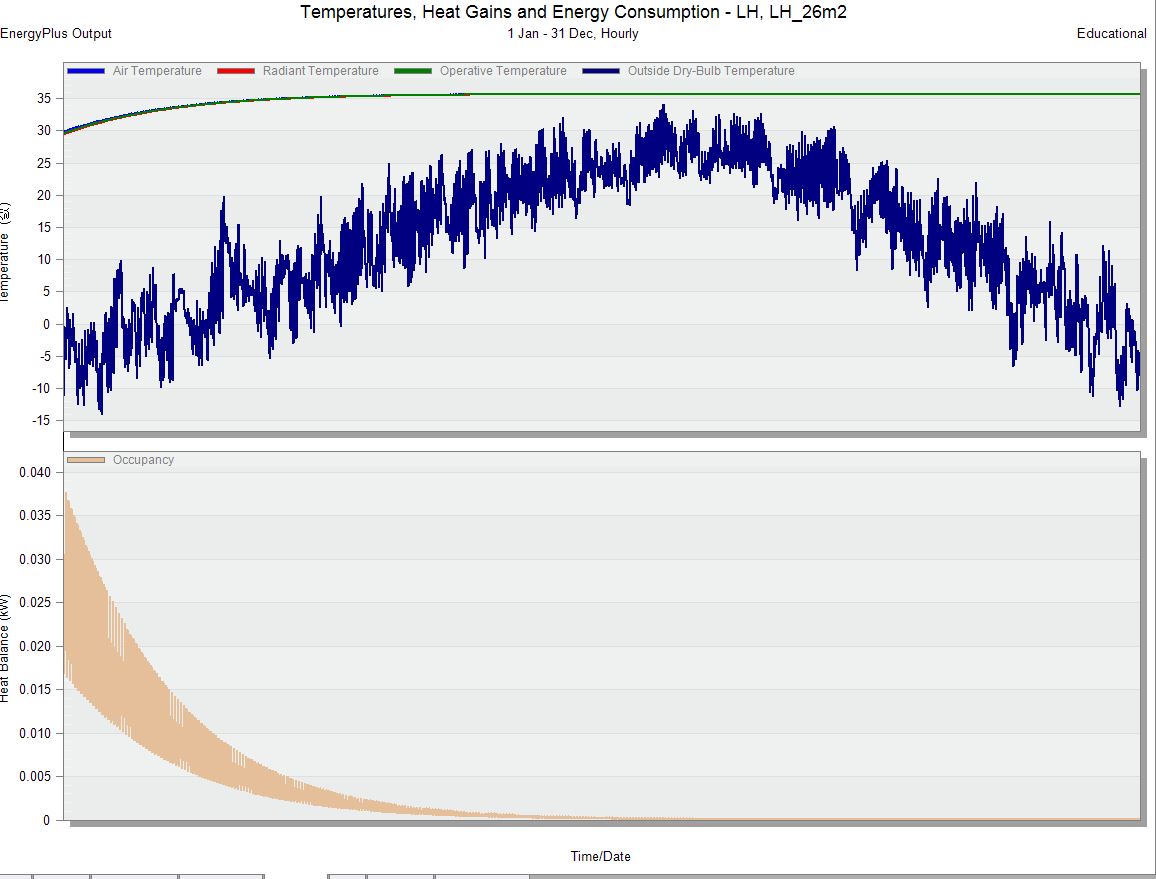Select the Operative Temperature legend label
The width and height of the screenshot is (1156, 879).
coord(503,71)
